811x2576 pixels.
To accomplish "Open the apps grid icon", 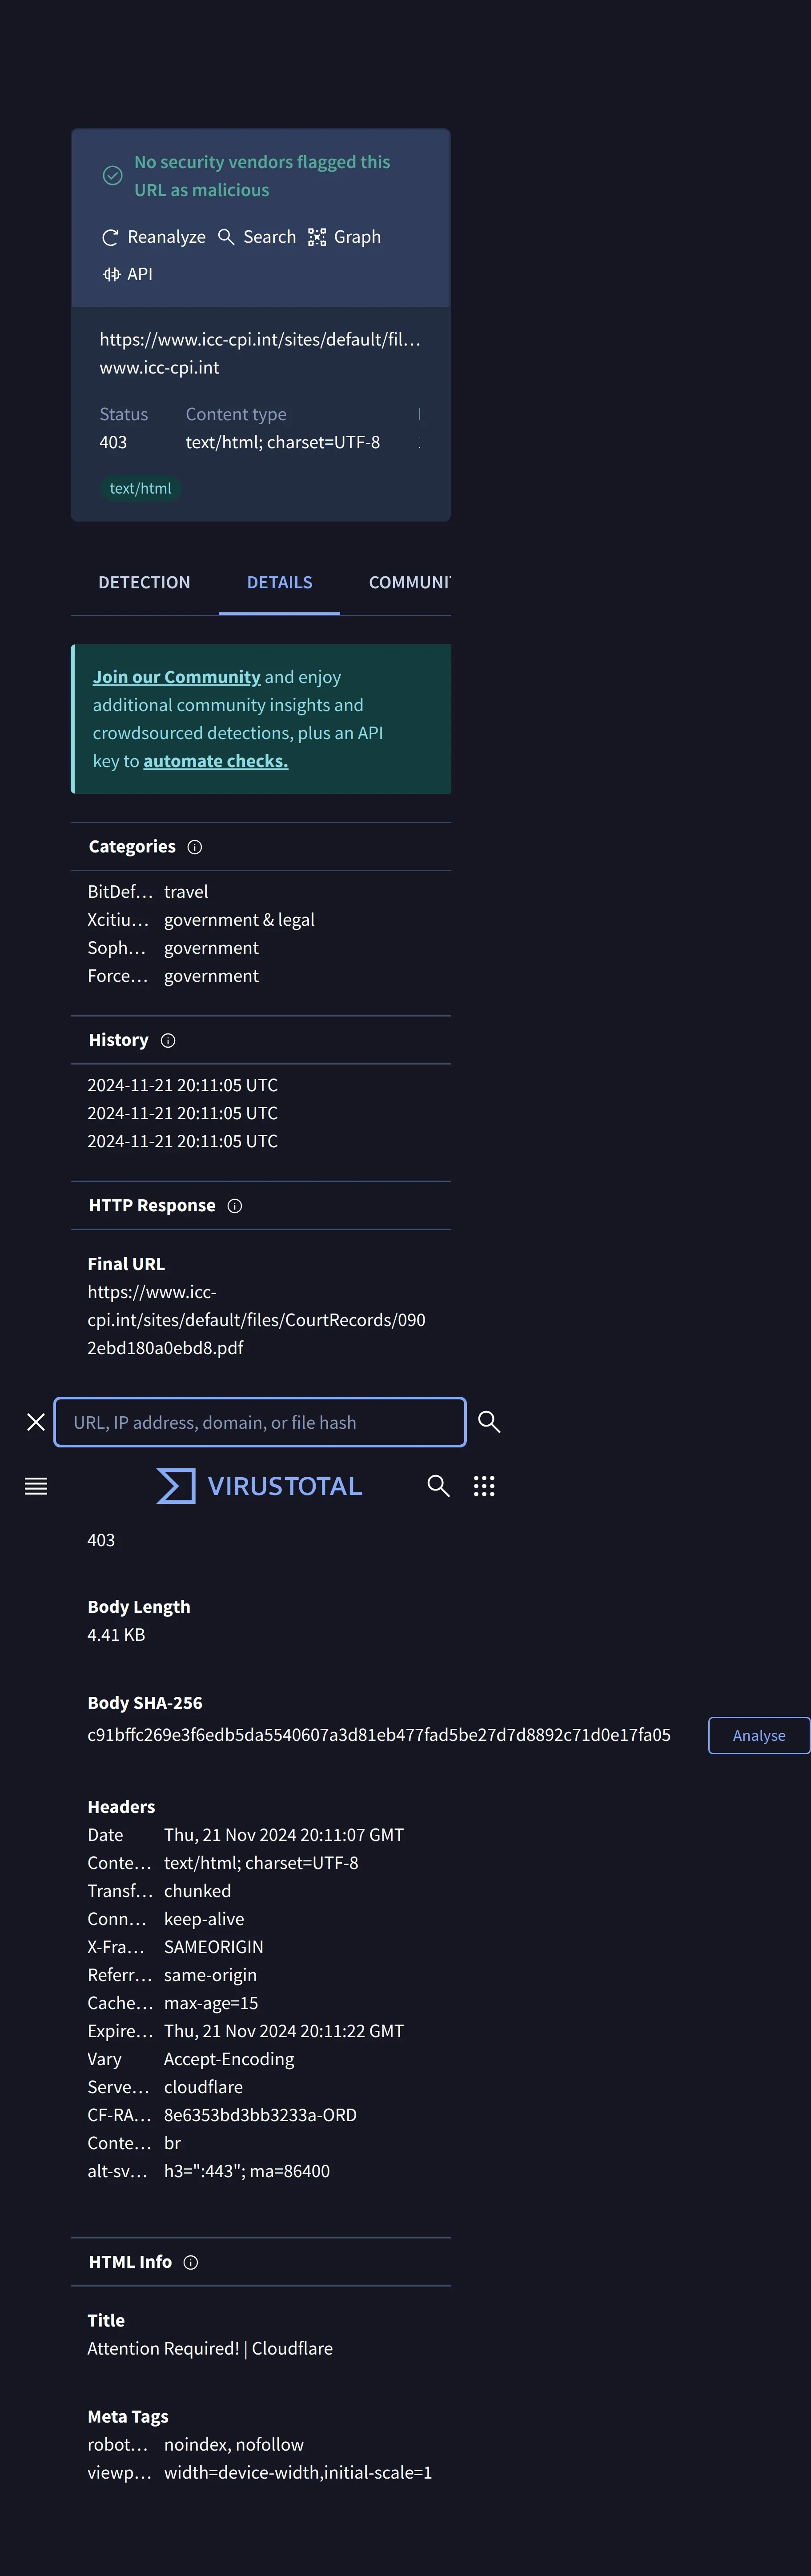I will (484, 1486).
